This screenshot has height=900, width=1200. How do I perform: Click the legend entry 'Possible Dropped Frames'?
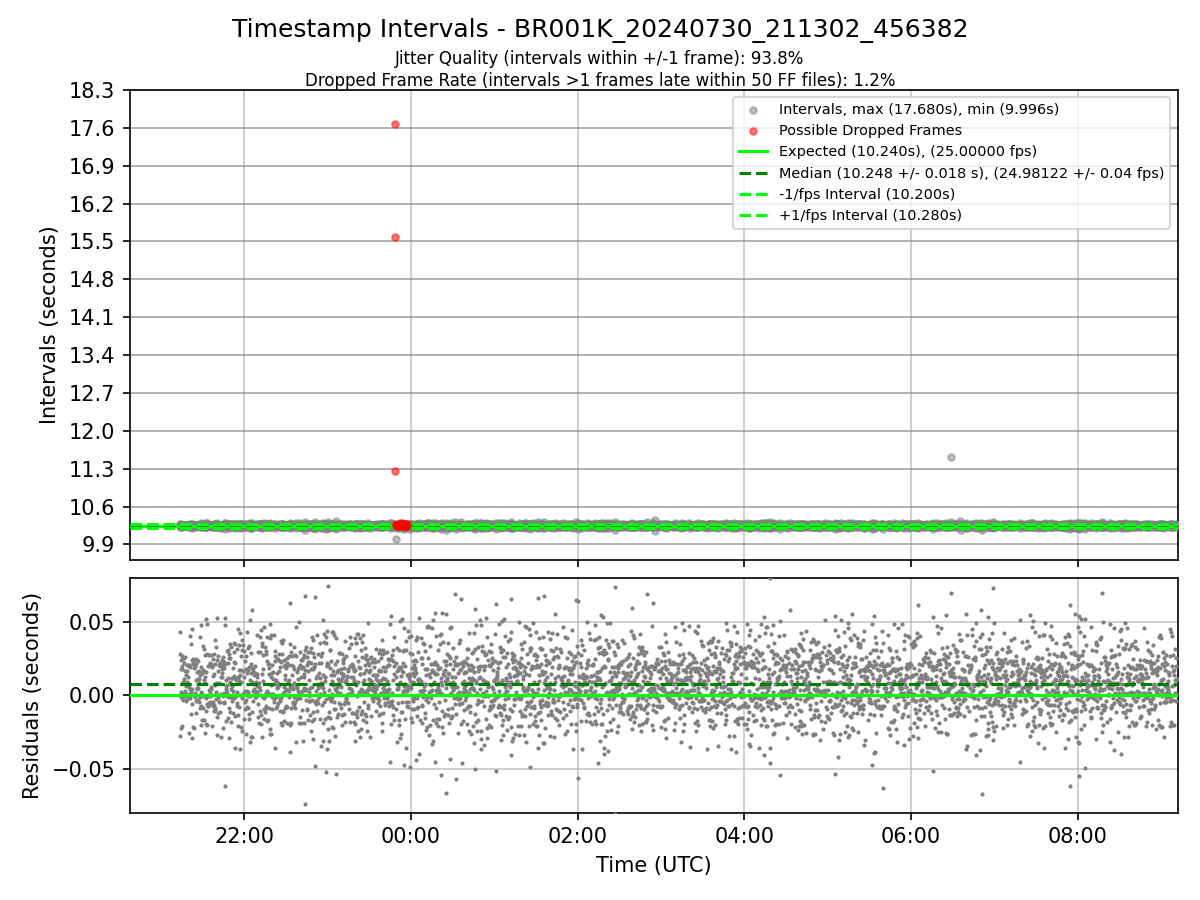870,130
